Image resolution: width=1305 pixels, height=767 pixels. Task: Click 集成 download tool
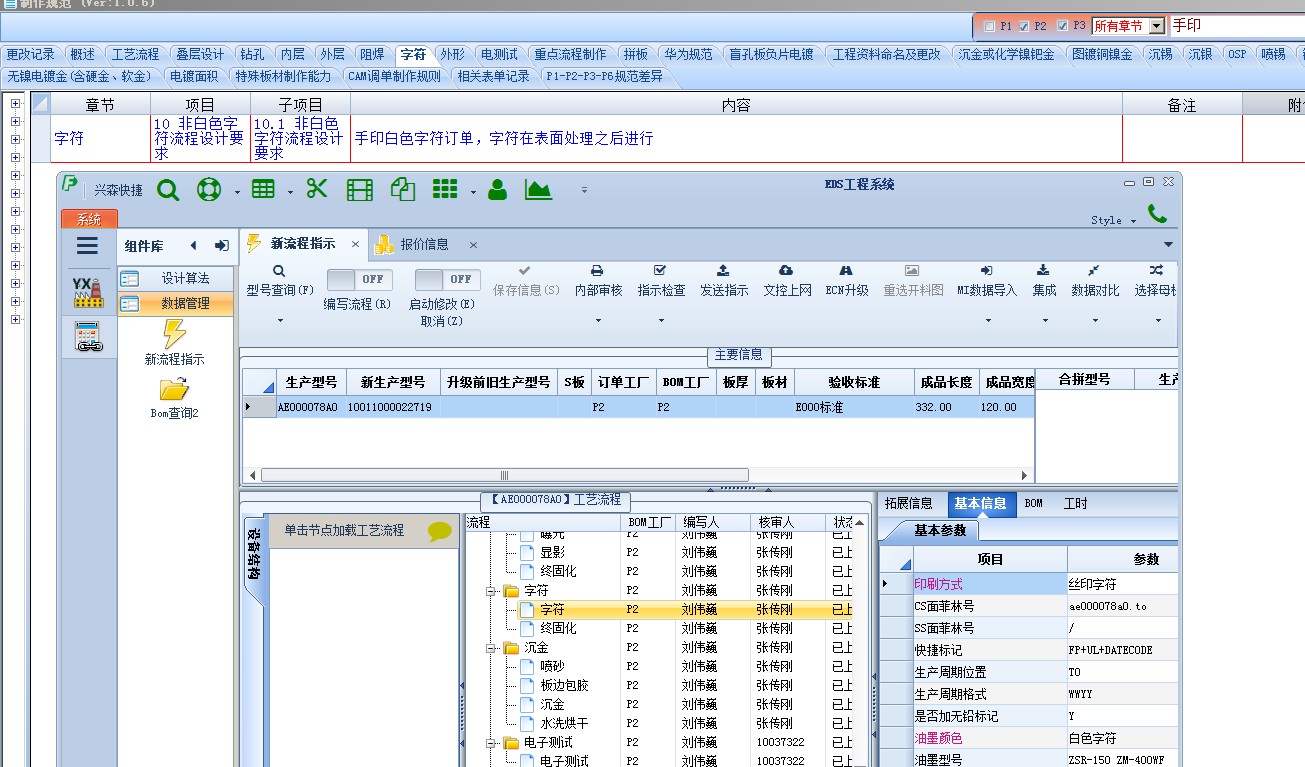click(1044, 280)
